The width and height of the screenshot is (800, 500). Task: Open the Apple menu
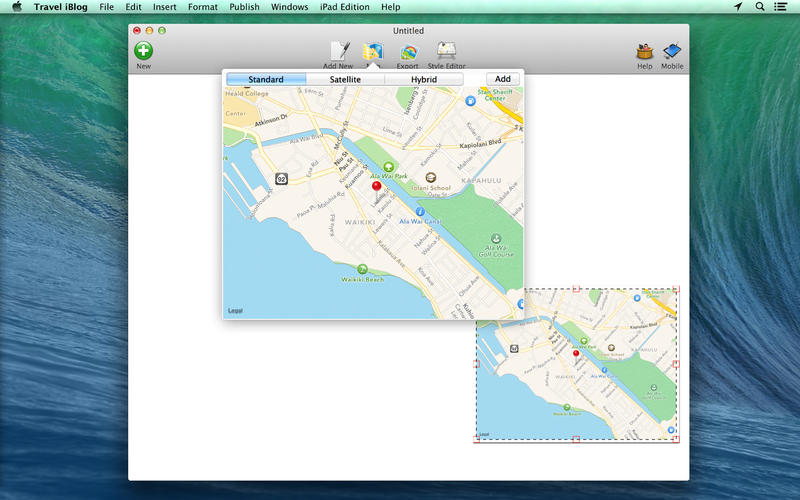click(17, 7)
